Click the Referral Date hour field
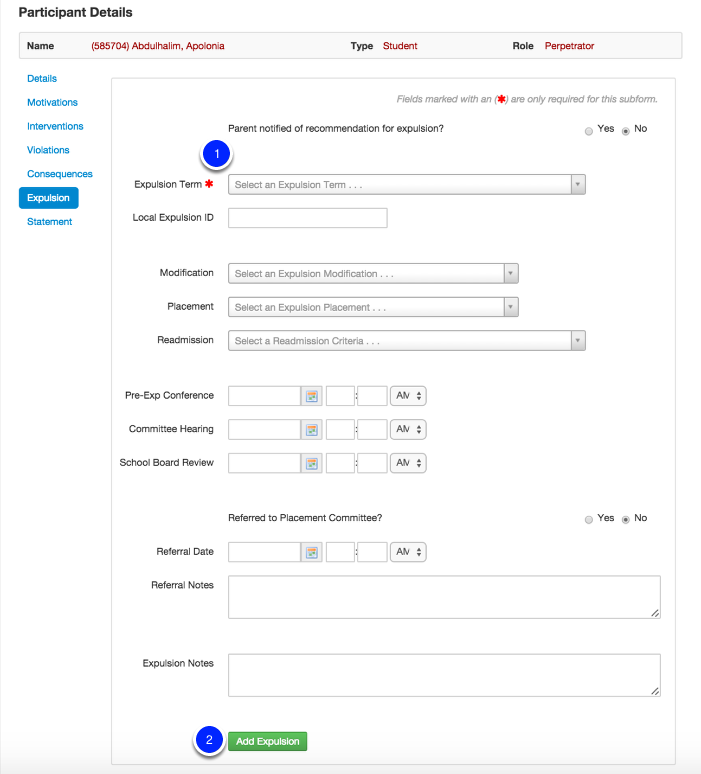This screenshot has width=701, height=774. 340,552
